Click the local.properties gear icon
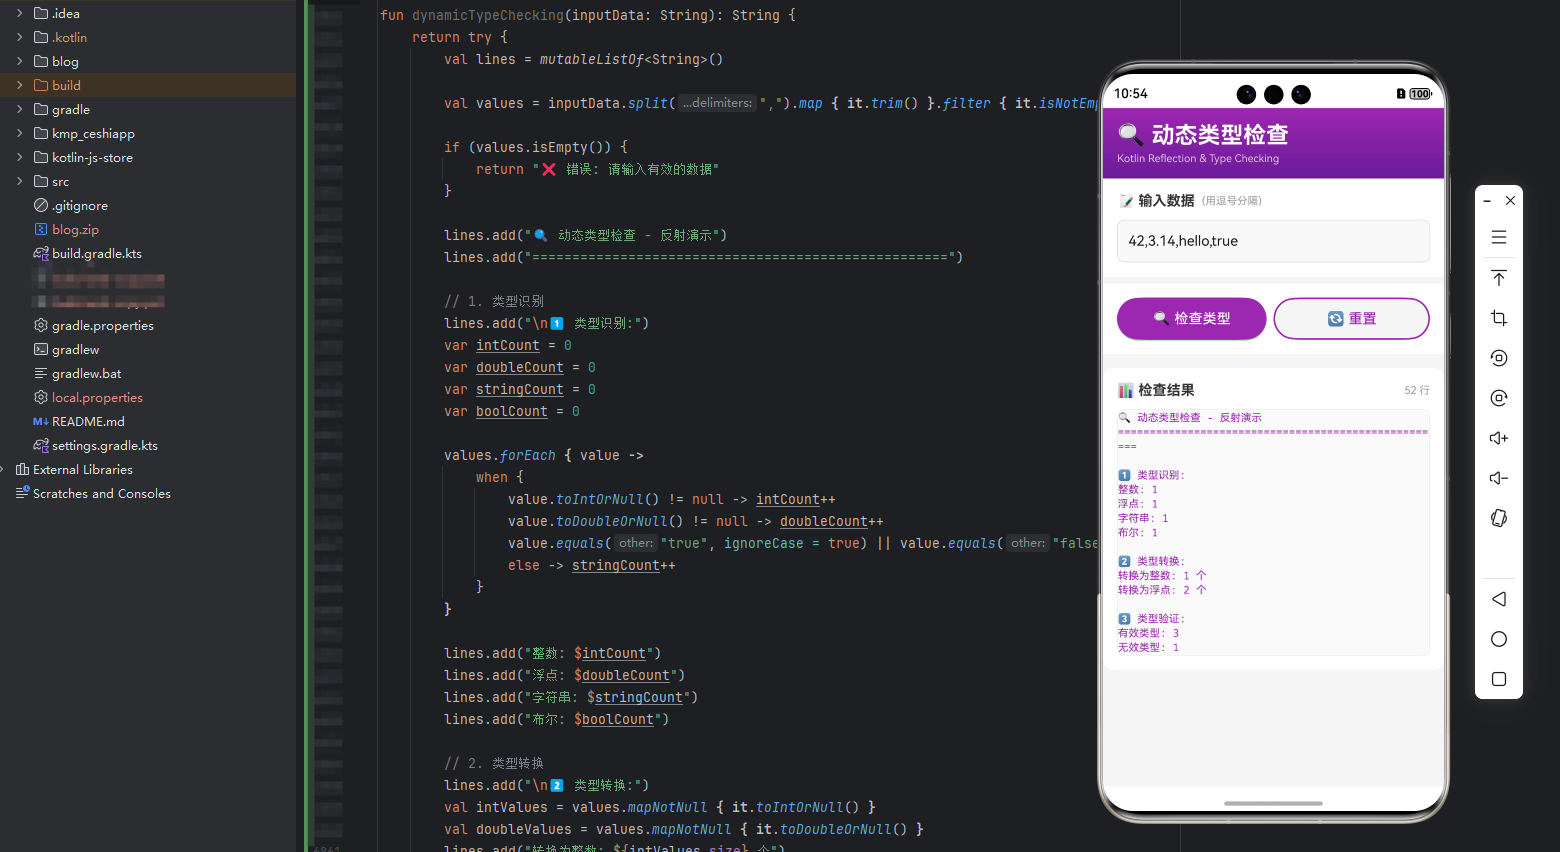This screenshot has height=852, width=1560. pos(41,397)
